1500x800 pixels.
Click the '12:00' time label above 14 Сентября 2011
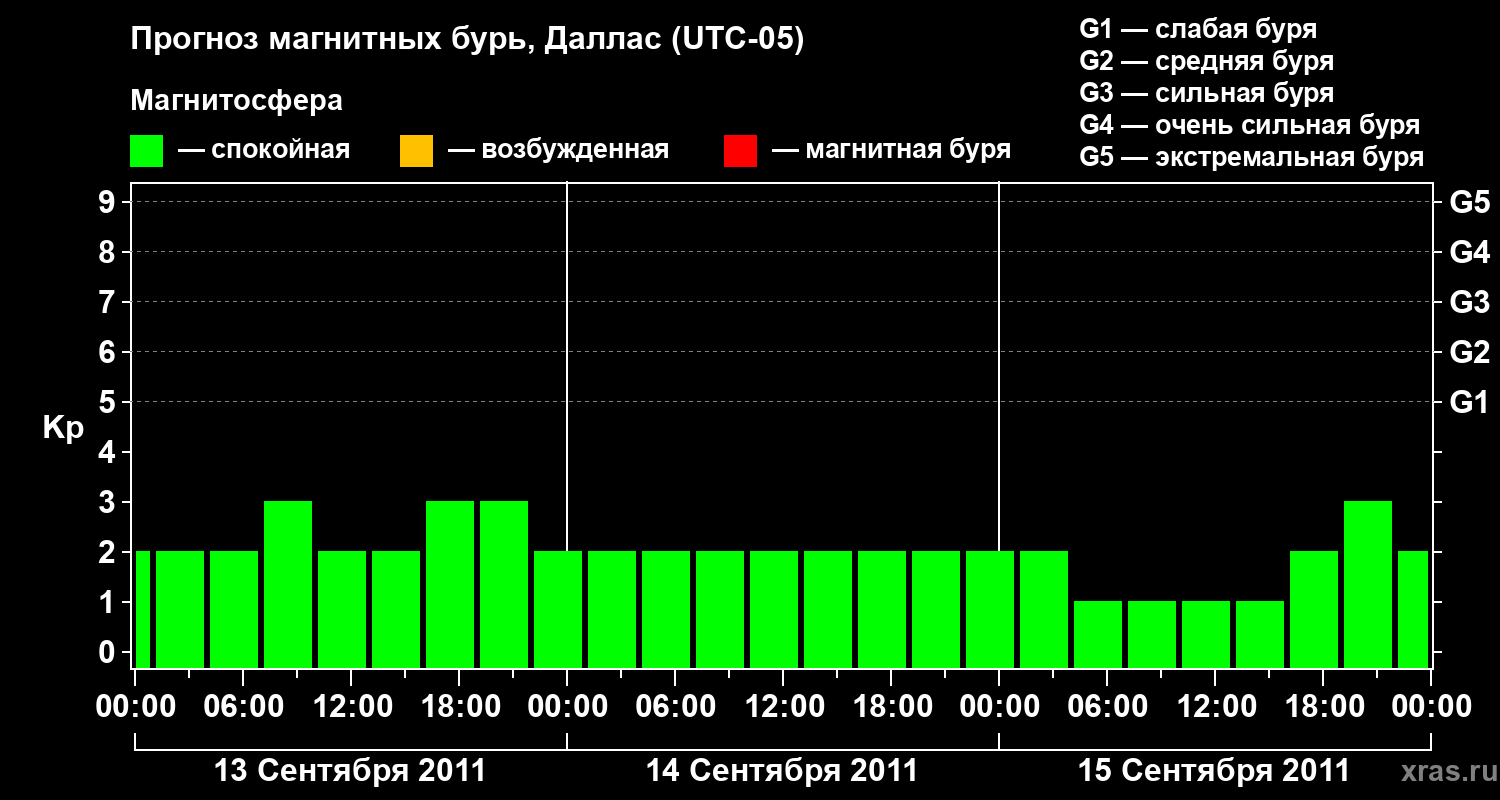point(784,707)
